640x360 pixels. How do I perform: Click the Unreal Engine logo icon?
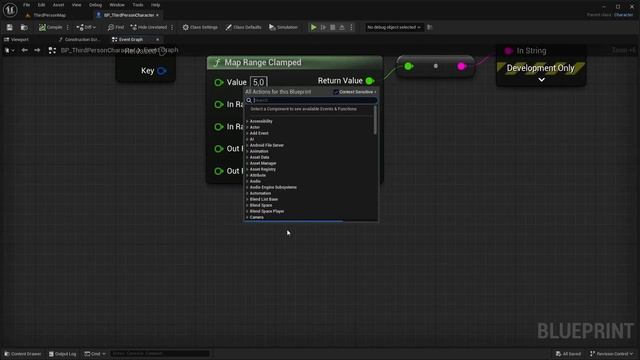coord(10,10)
